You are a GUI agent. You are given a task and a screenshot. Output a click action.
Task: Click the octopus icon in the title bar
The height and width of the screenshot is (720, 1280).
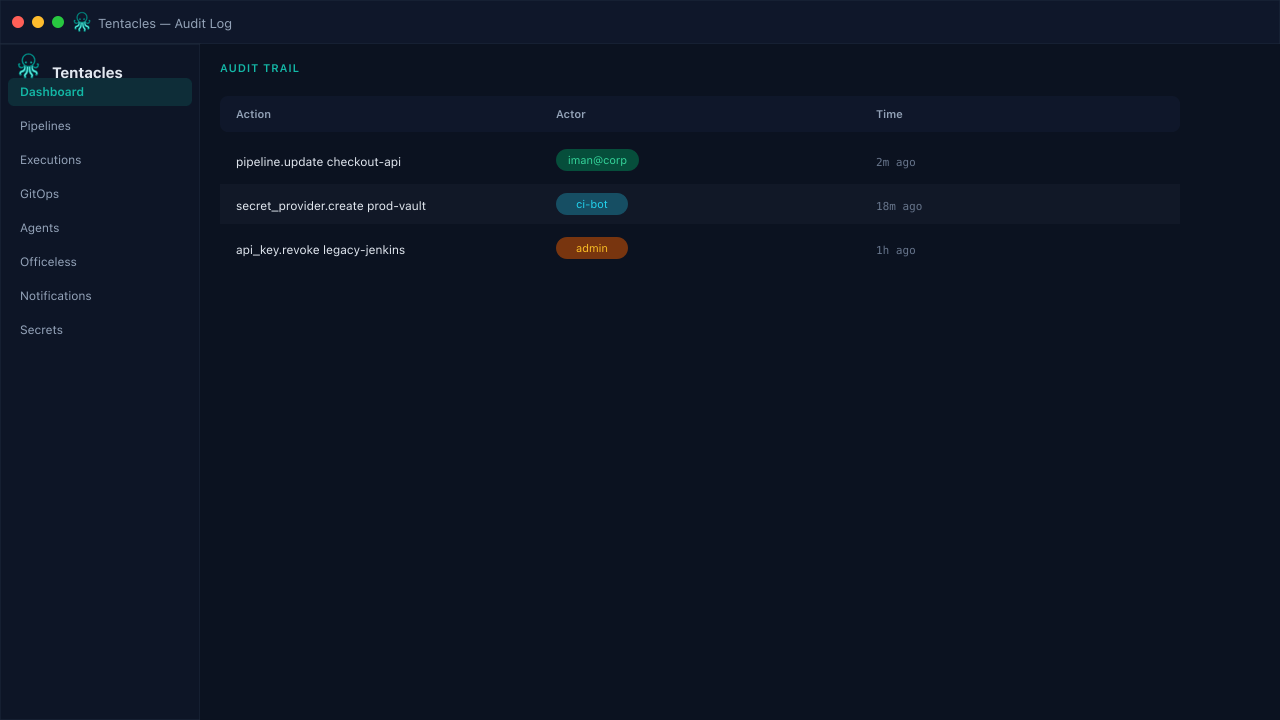[x=82, y=22]
